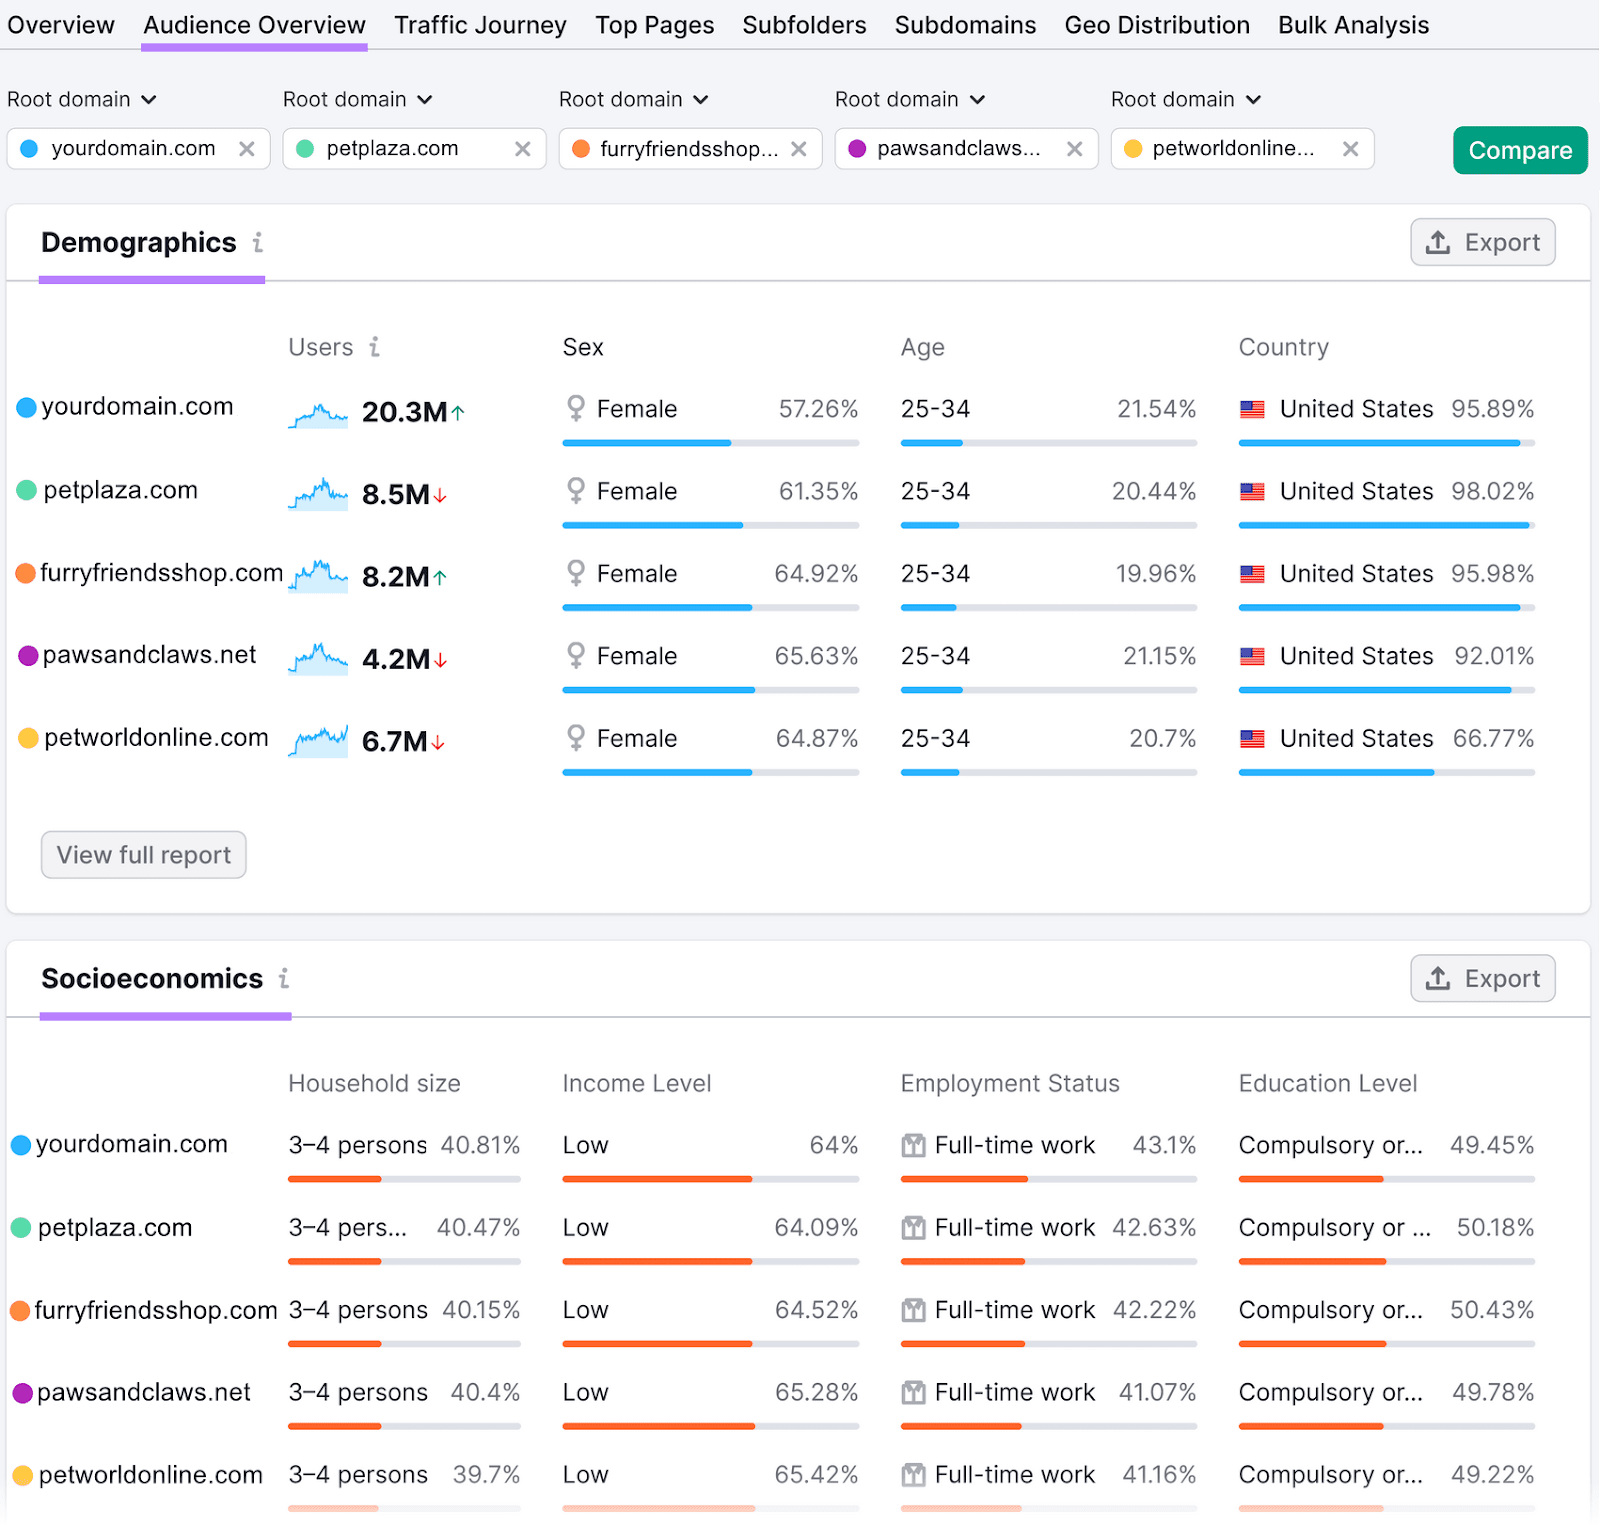Open the Demographics info tooltip

(259, 242)
